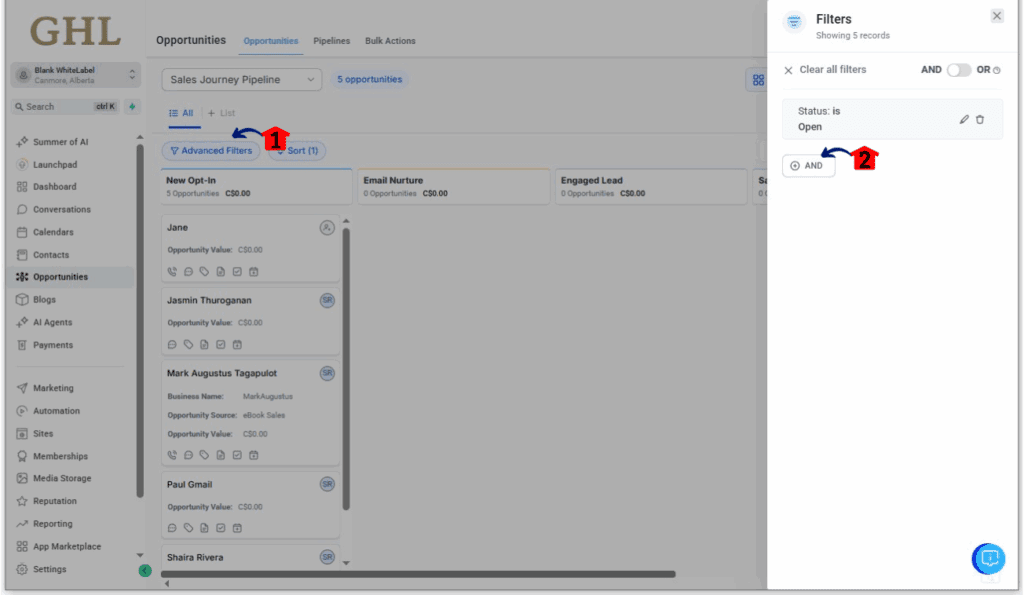Switch to the Bulk Actions tab
This screenshot has height=595, width=1024.
(x=390, y=40)
